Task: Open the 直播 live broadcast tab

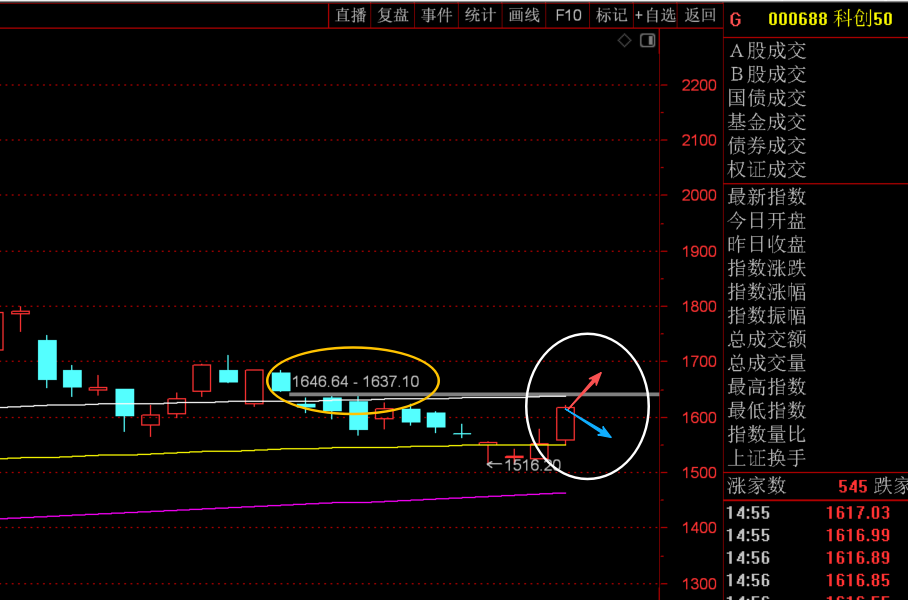Action: coord(350,15)
